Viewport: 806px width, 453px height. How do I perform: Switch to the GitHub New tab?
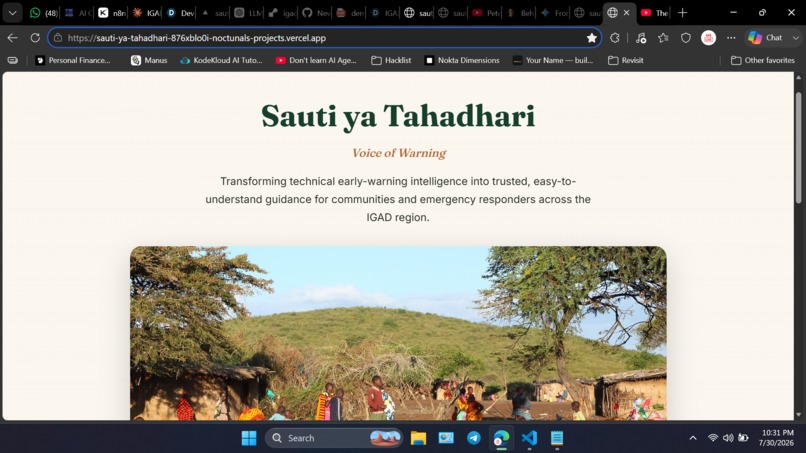(316, 13)
